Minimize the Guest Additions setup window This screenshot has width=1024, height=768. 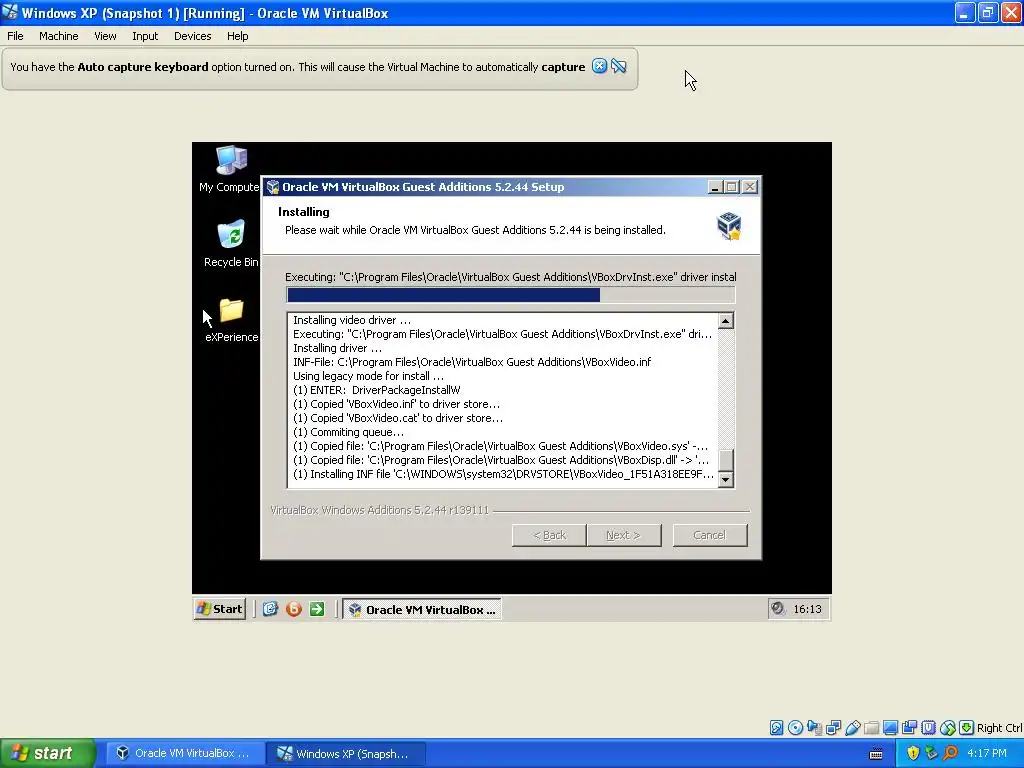tap(716, 187)
